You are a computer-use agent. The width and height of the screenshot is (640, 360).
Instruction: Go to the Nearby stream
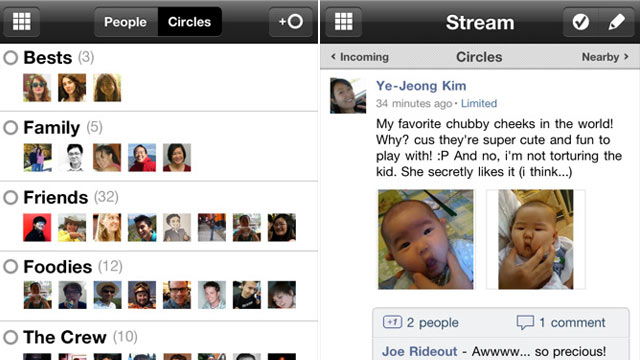(605, 57)
